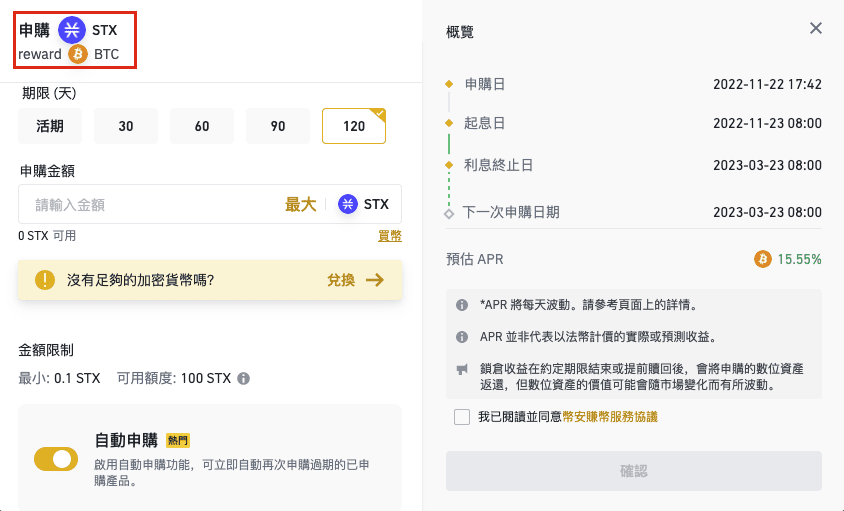Choose the 60 day duration
This screenshot has height=511, width=844.
pyautogui.click(x=202, y=126)
